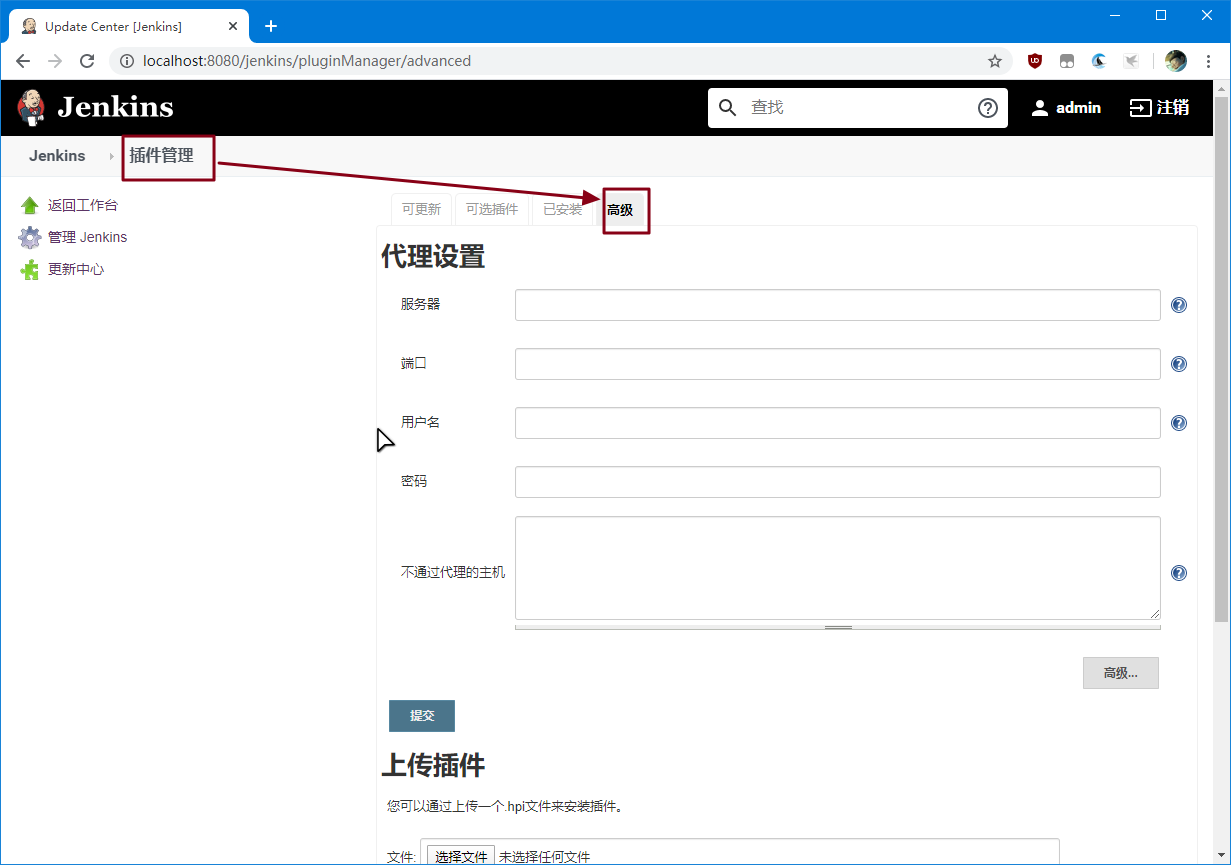Click the admin user link
Screen dimensions: 1231x865
click(x=1078, y=108)
